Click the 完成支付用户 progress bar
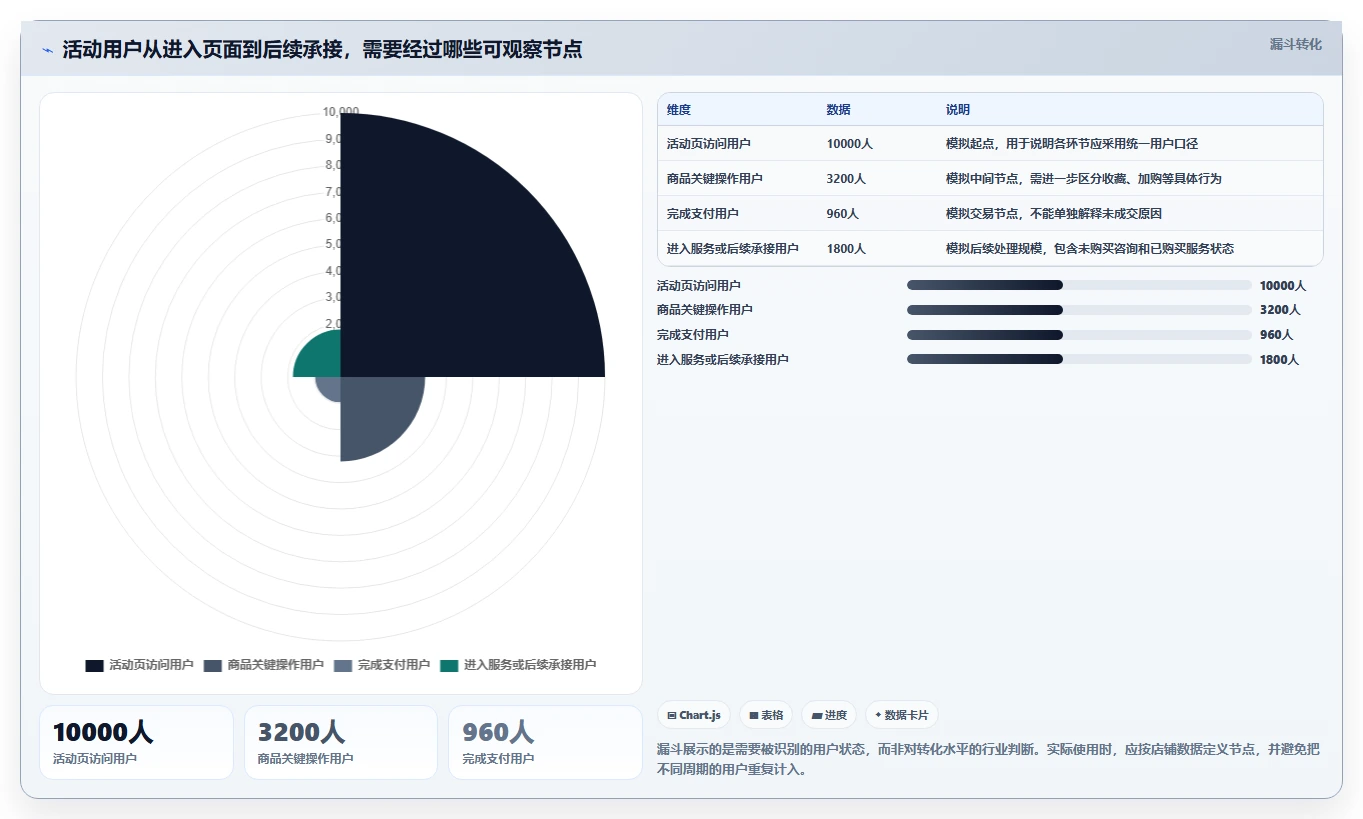This screenshot has height=819, width=1363. point(1079,335)
